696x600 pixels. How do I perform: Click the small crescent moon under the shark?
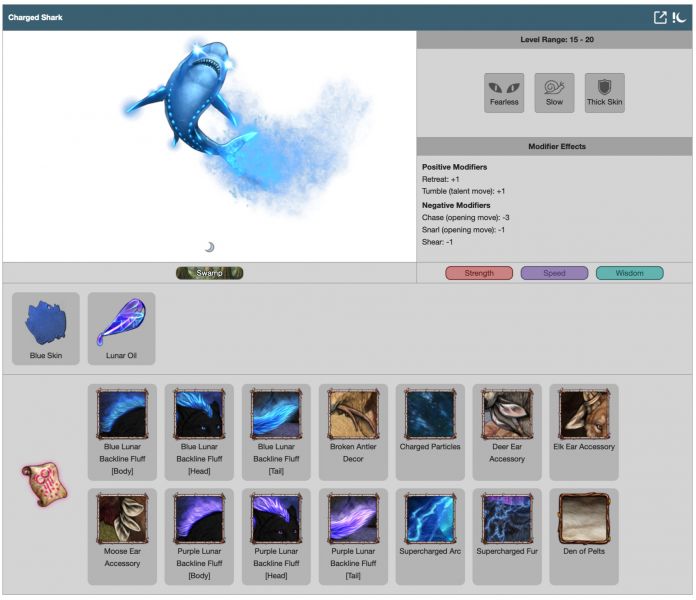[x=209, y=247]
